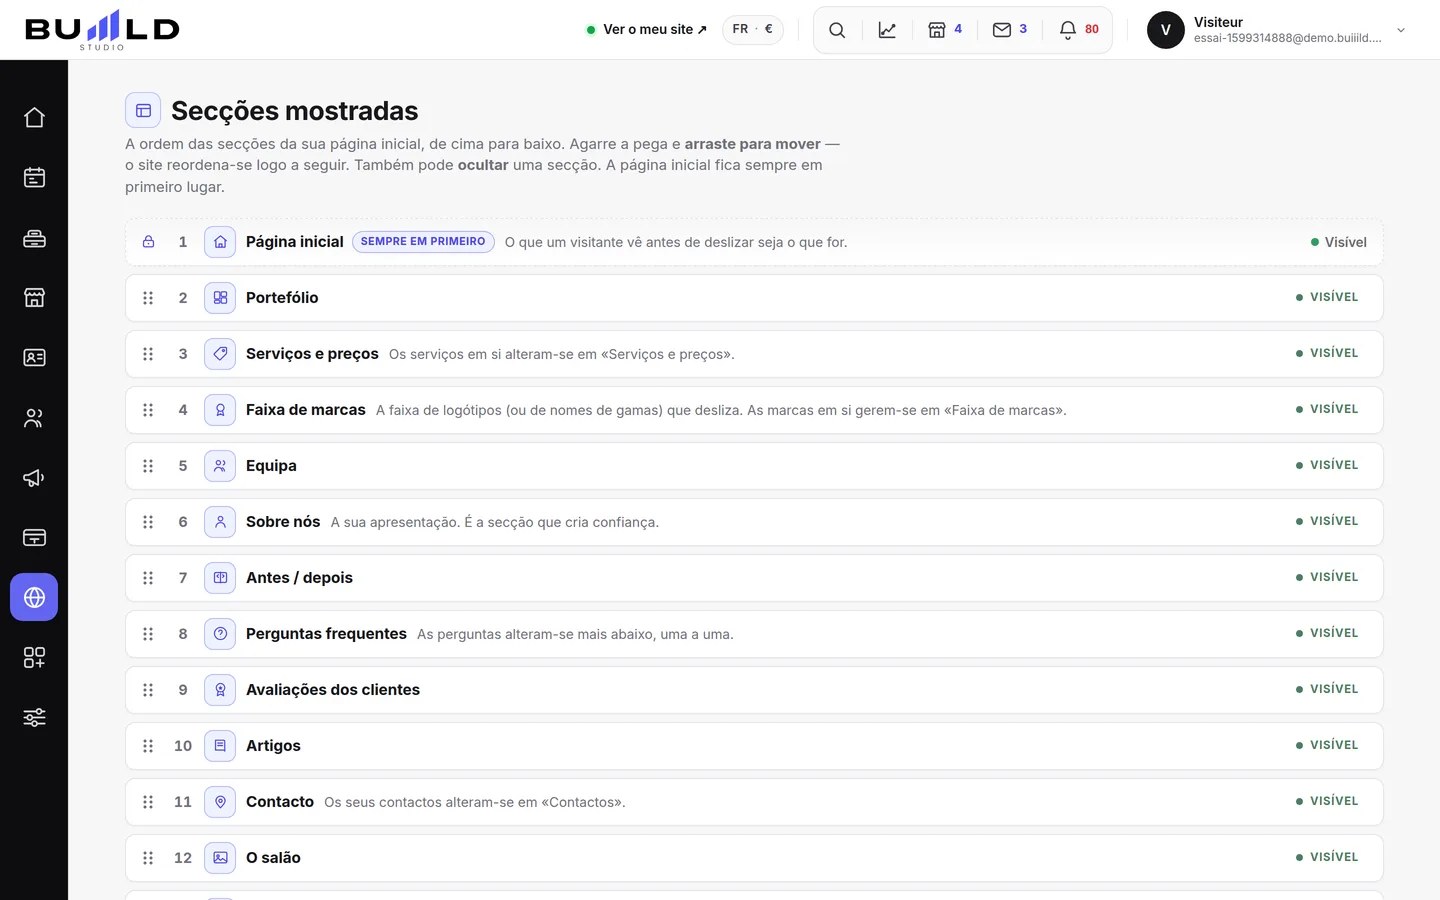Click the price tag icon of Serviços e preços

coord(220,354)
